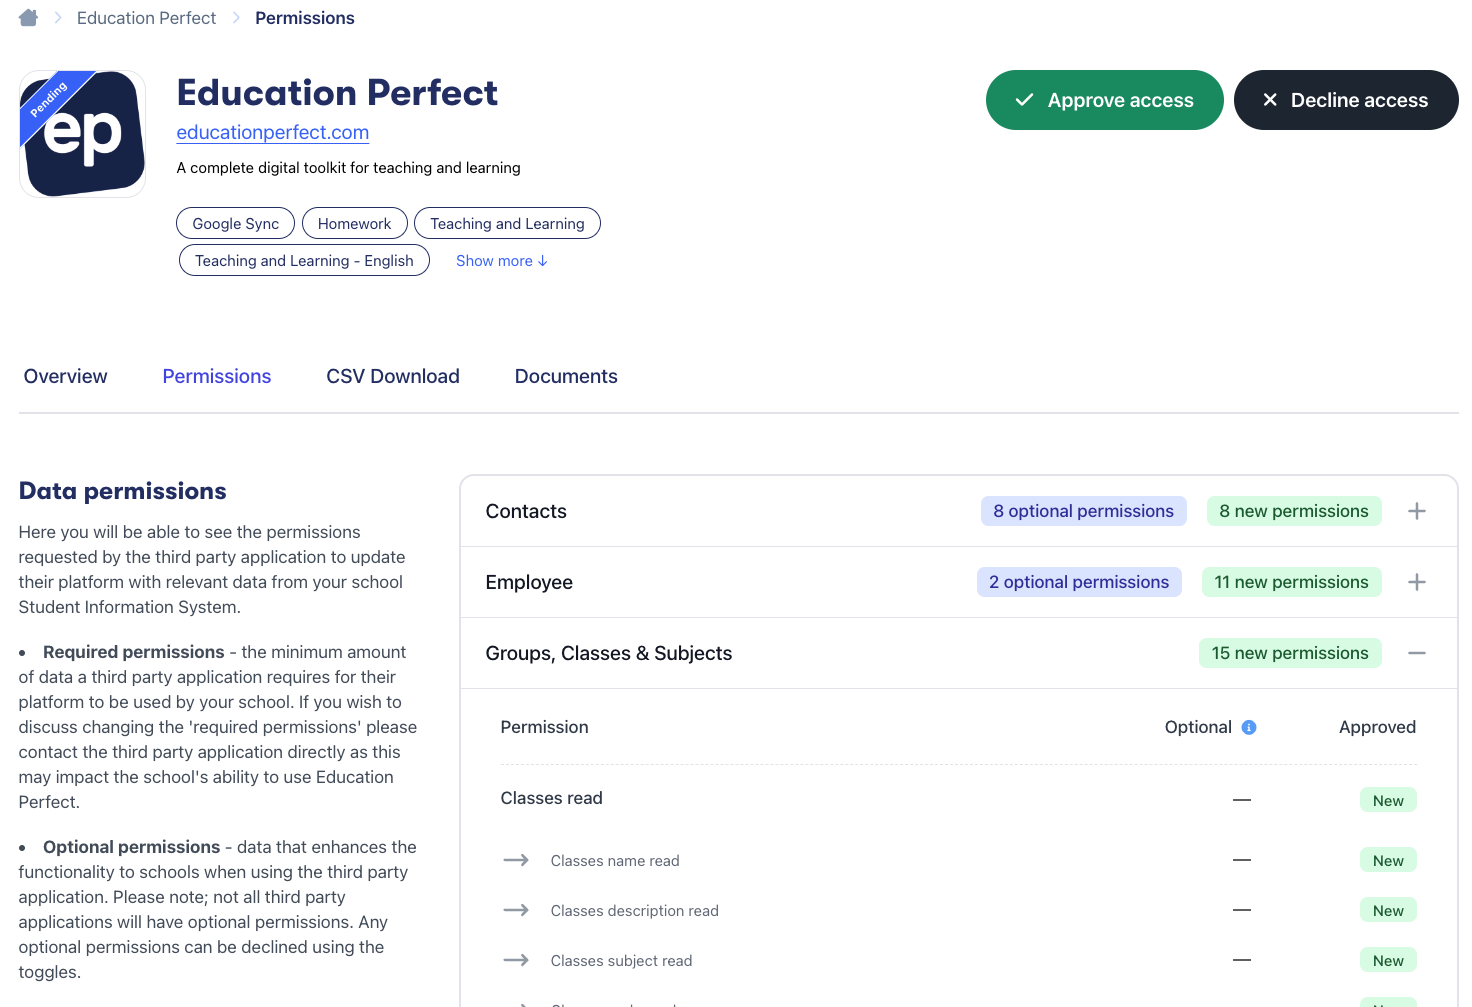Screen dimensions: 1472x1007
Task: Click Groups, Classes & Subjects title
Action: click(x=609, y=653)
